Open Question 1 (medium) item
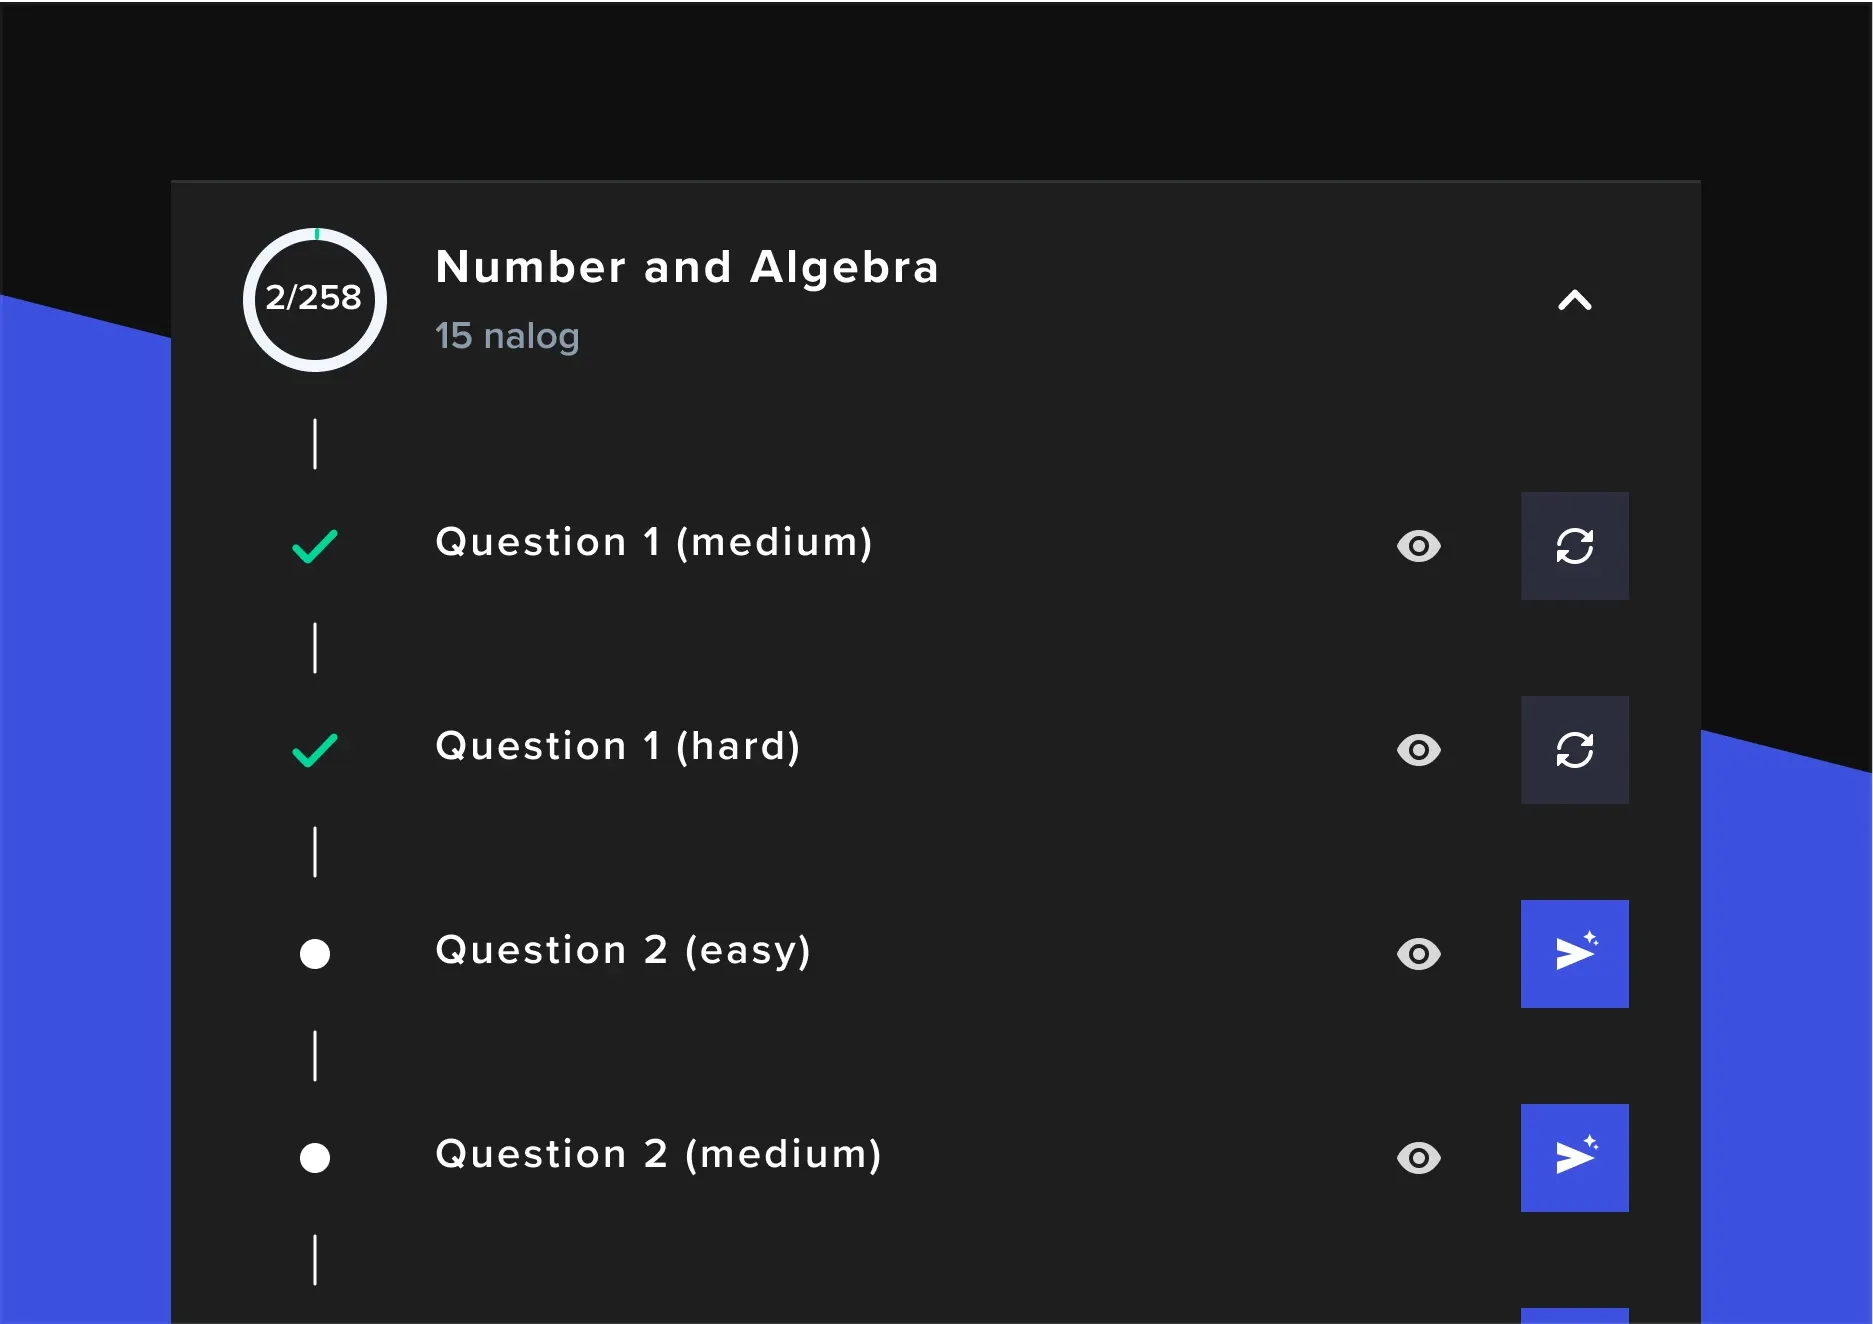The height and width of the screenshot is (1324, 1873). [654, 543]
